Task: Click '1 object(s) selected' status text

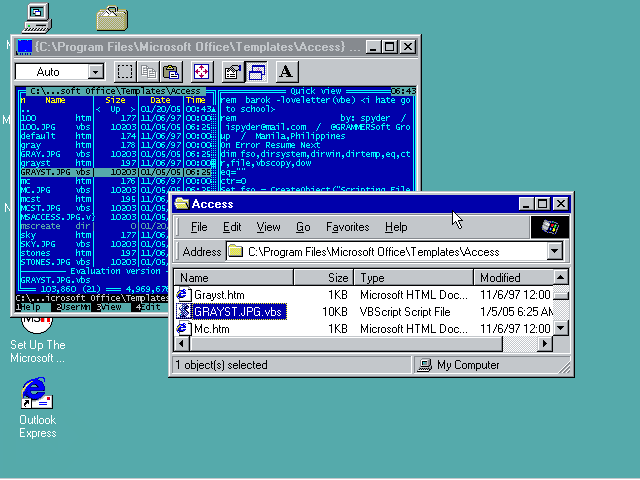Action: (222, 365)
